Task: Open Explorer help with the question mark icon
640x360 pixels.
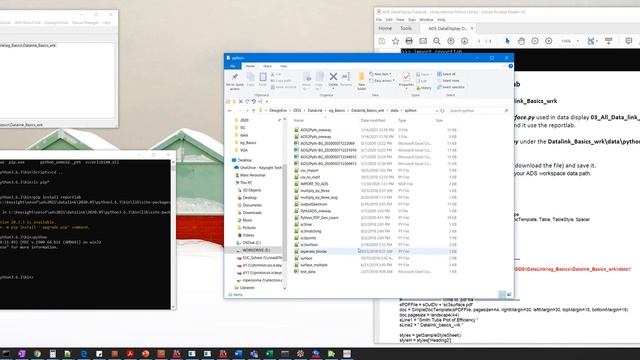Action: (x=511, y=66)
